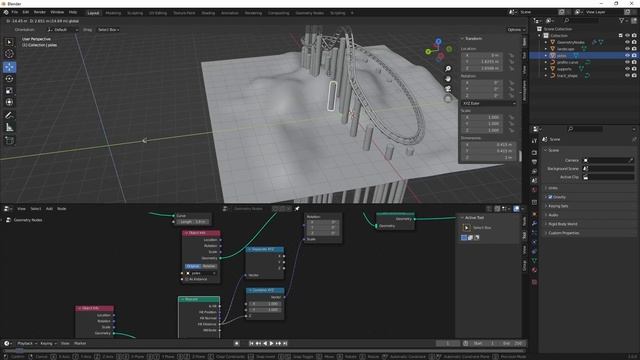
Task: Open the Window menu
Action: [x=57, y=13]
